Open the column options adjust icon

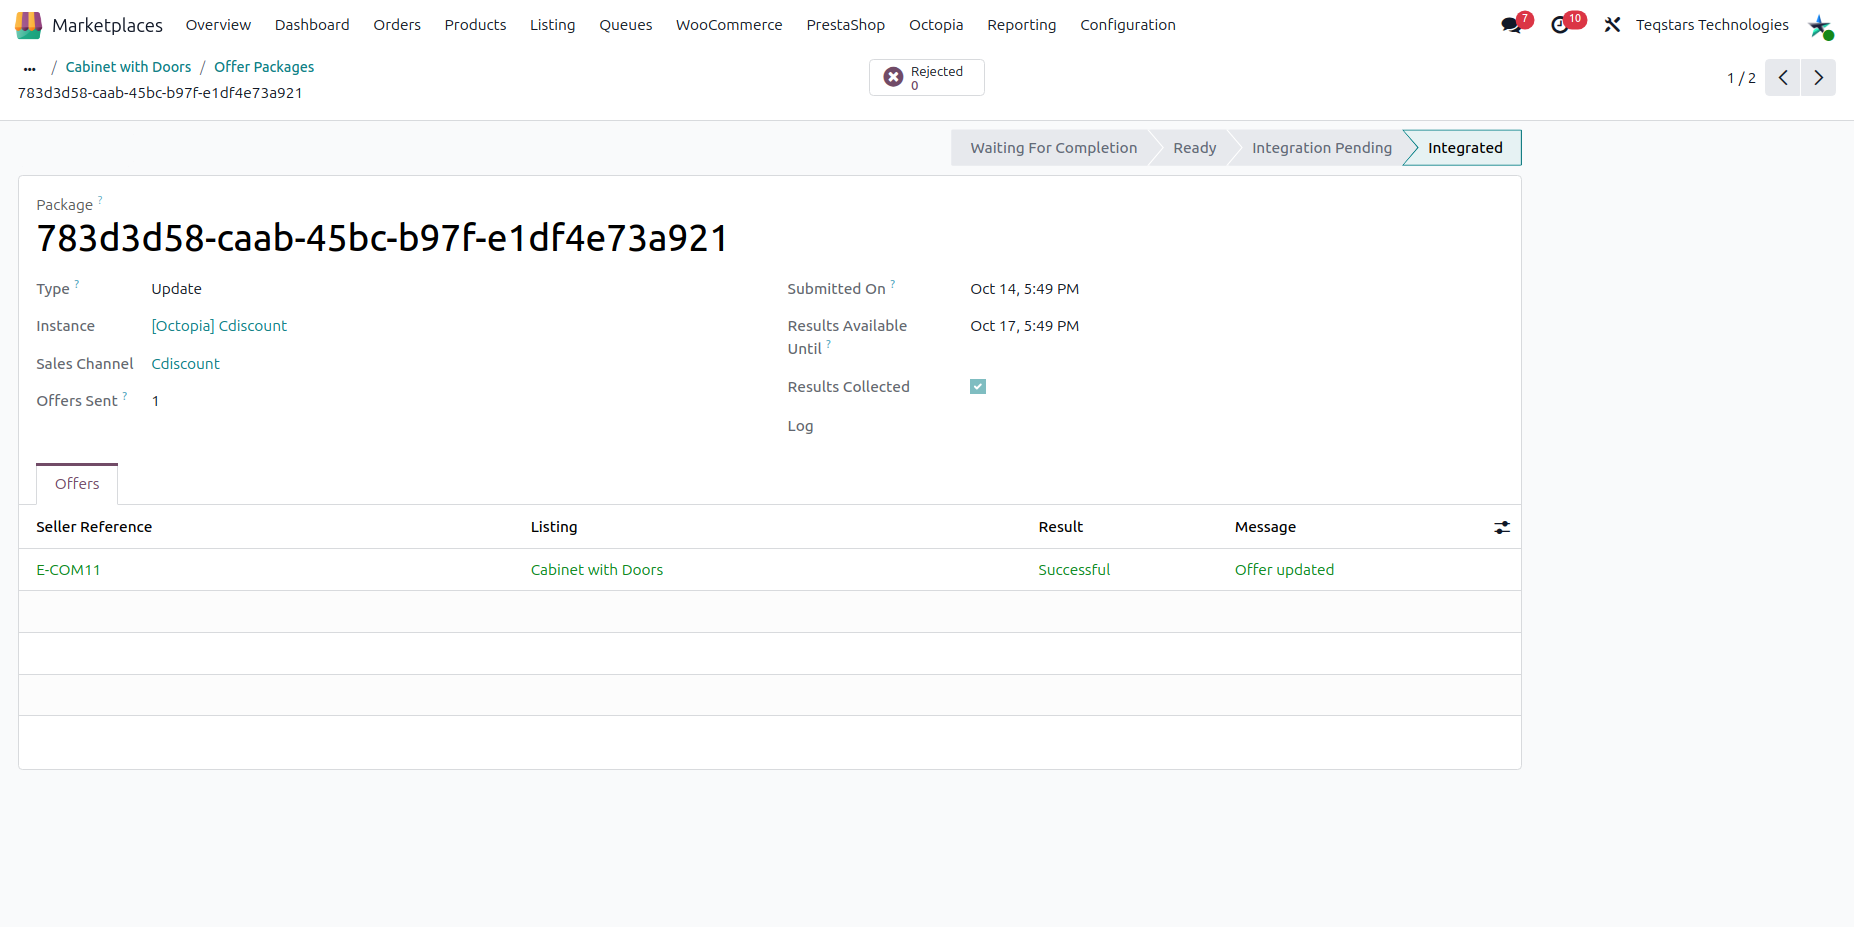tap(1502, 527)
